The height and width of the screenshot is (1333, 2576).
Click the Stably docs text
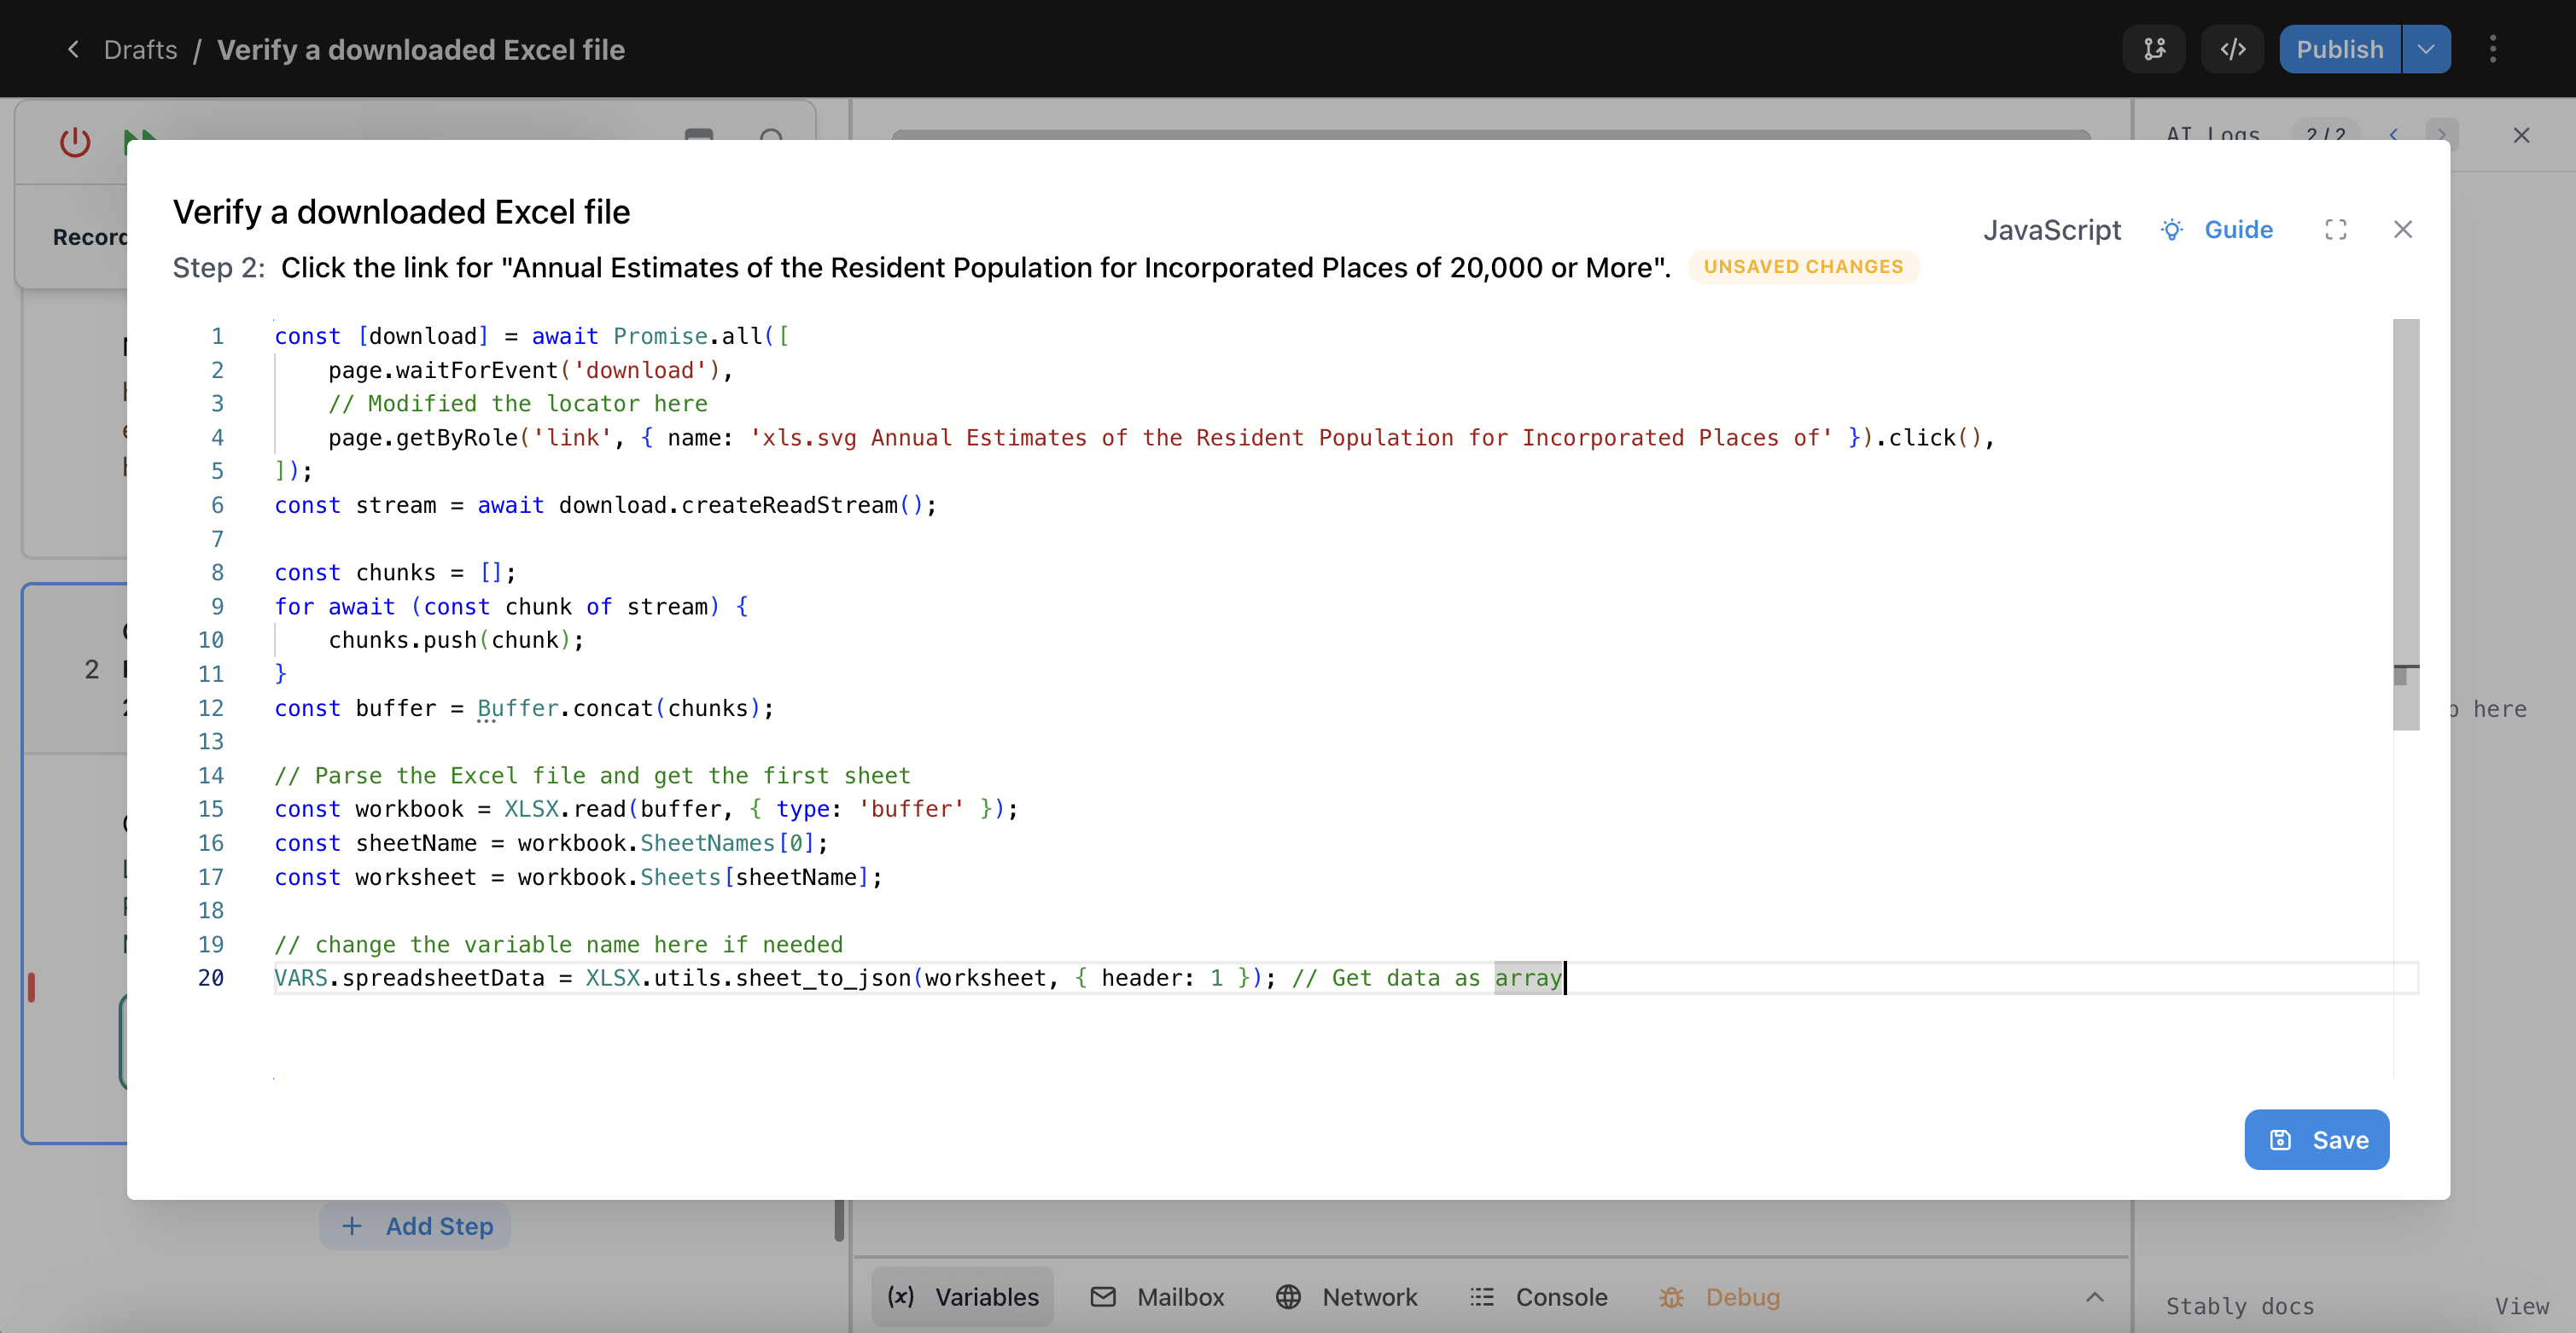point(2240,1306)
